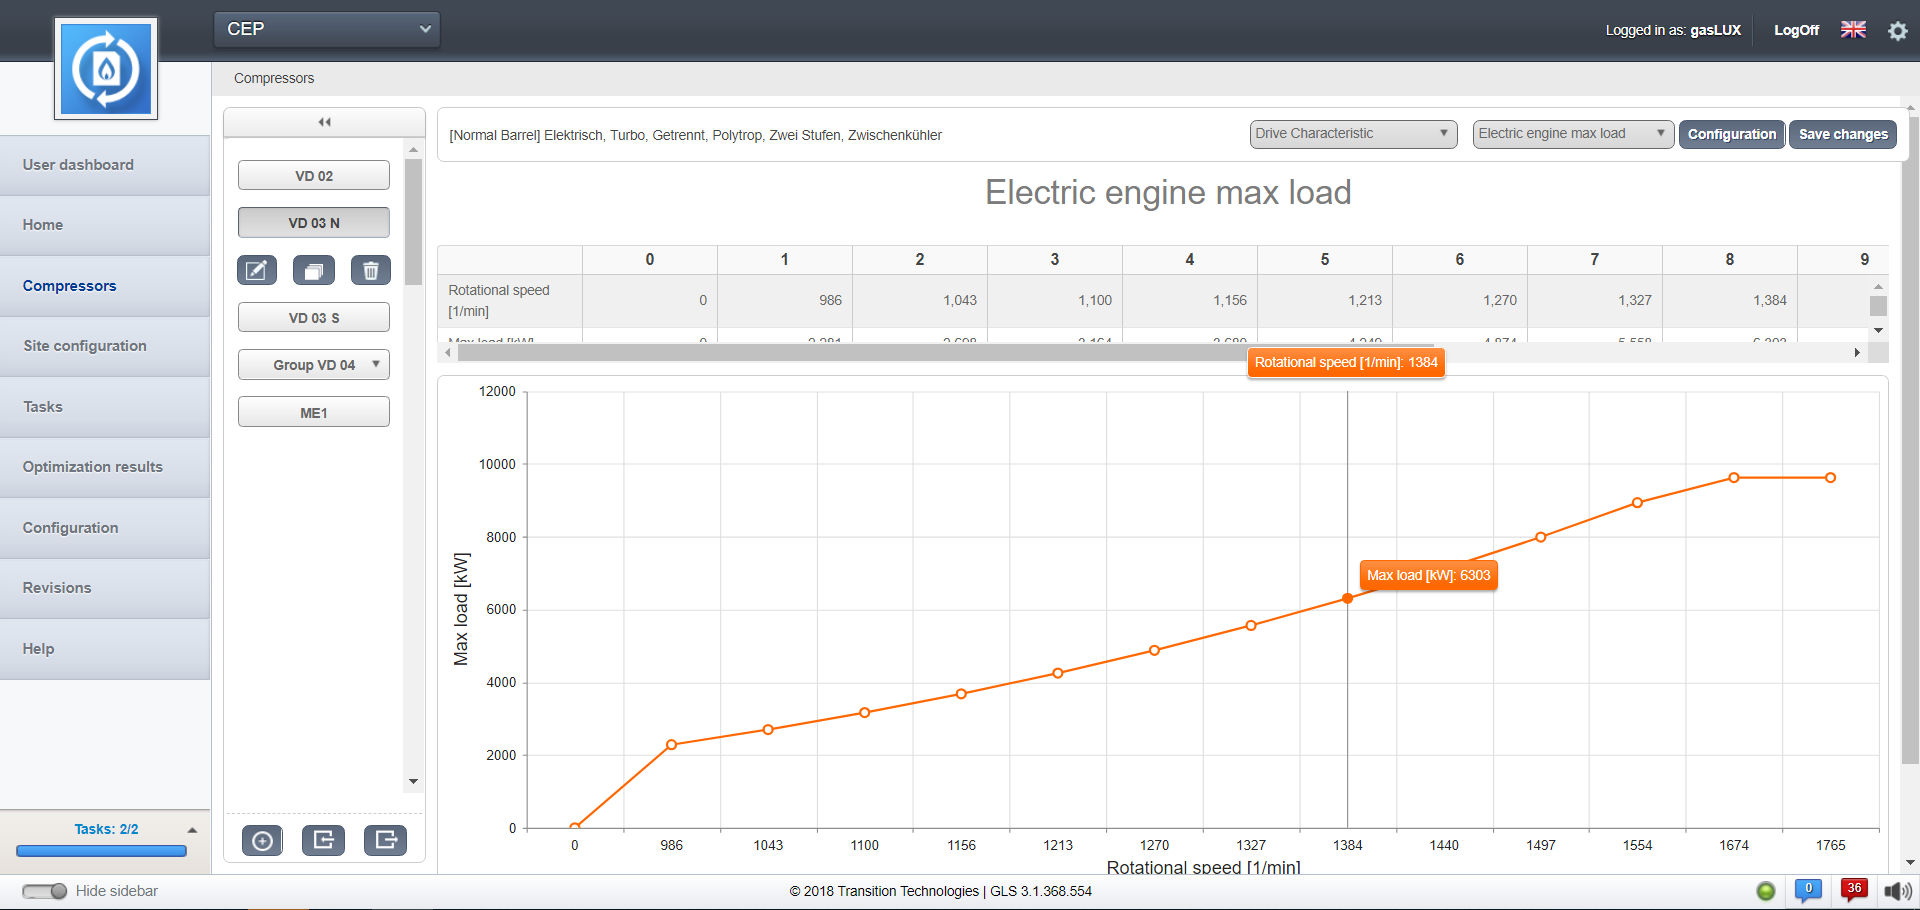Screen dimensions: 1920x910
Task: Open the blue messages bubble showing 0
Action: click(1808, 890)
